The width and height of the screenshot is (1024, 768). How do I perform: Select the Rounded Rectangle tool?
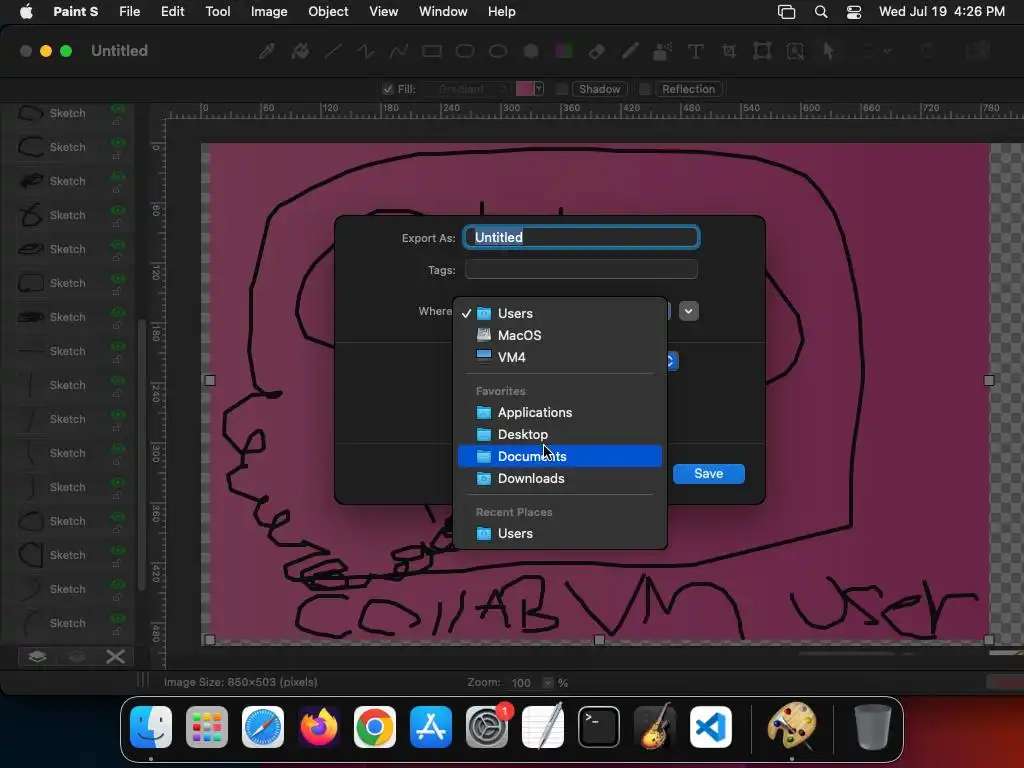465,51
